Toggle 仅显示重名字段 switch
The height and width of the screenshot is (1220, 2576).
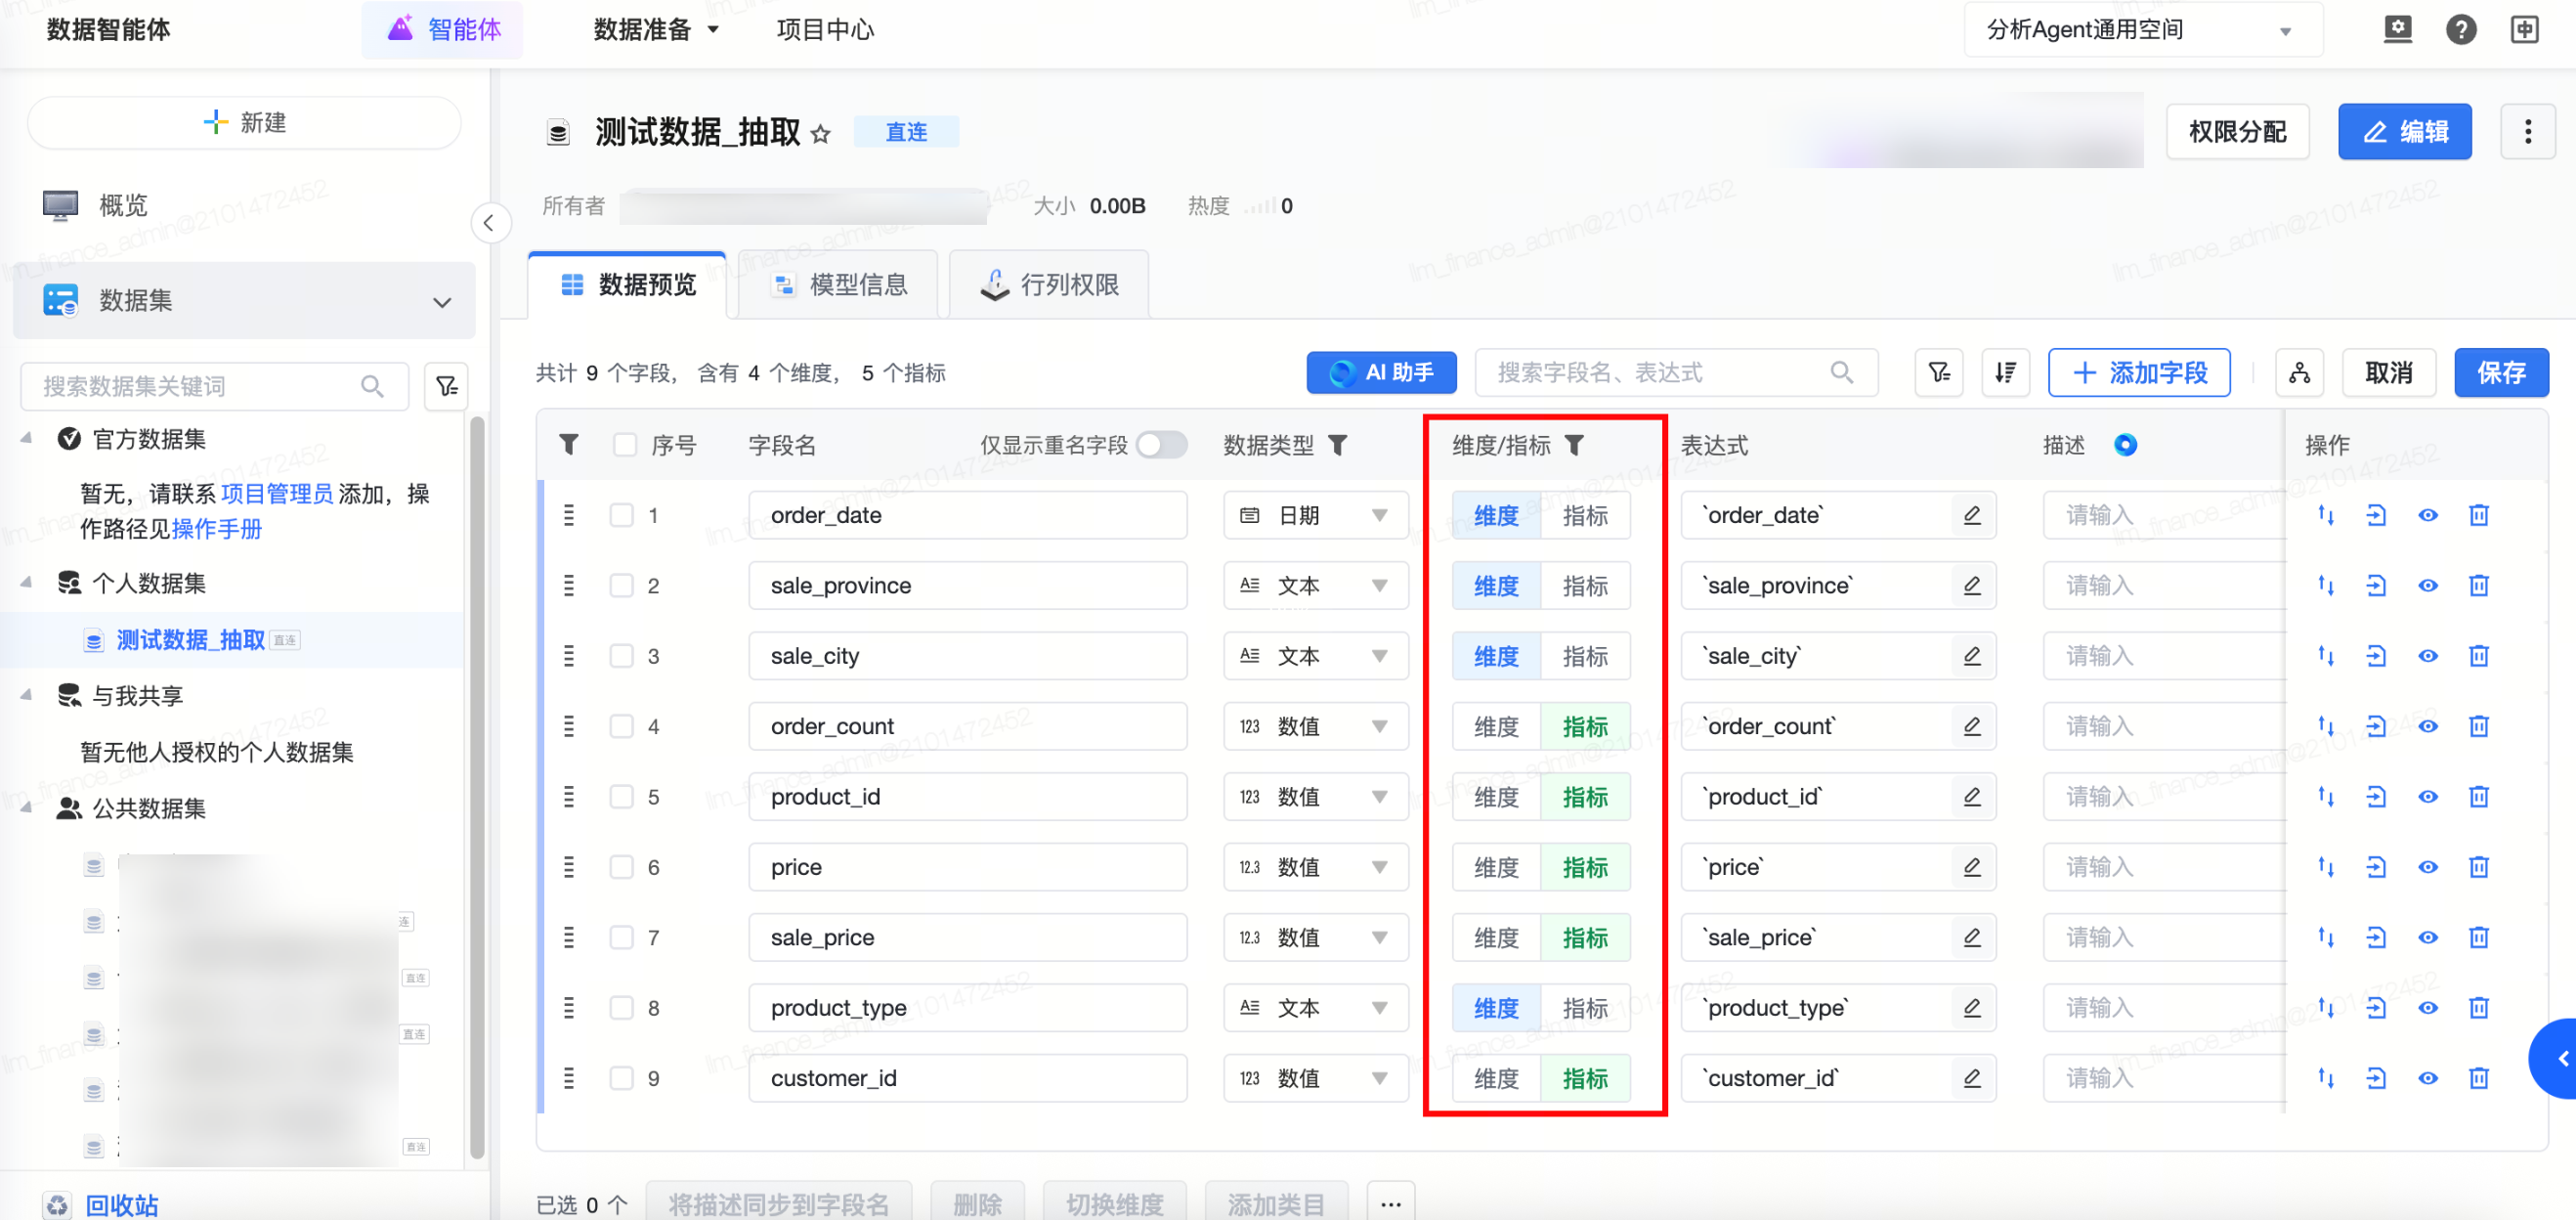(1160, 445)
